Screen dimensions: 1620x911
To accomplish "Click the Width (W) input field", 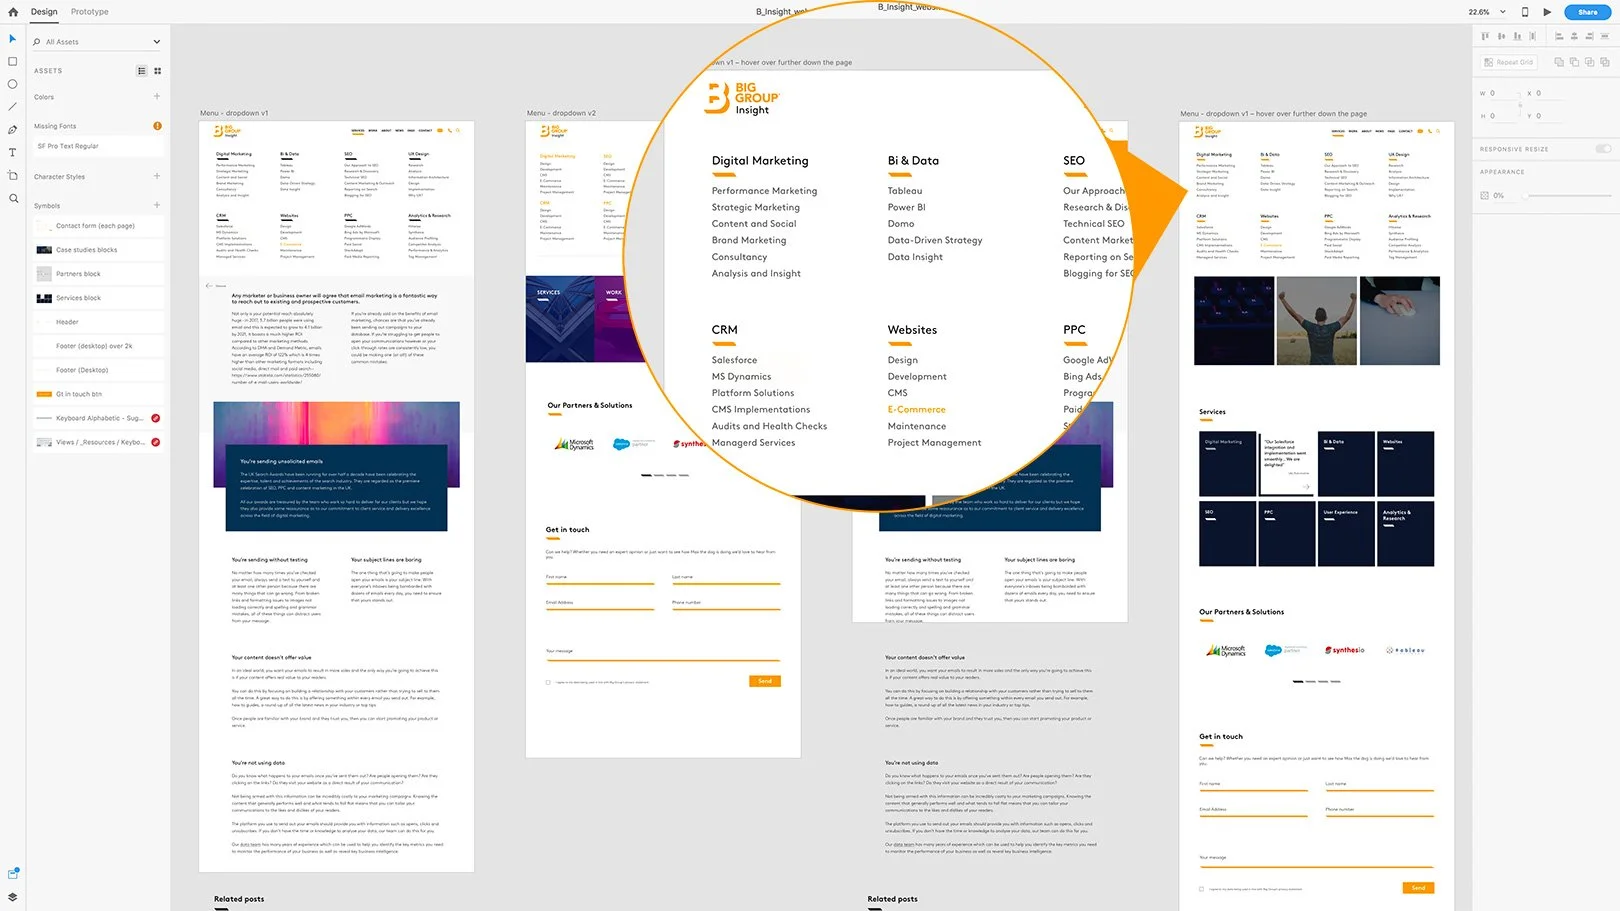I will 1503,93.
